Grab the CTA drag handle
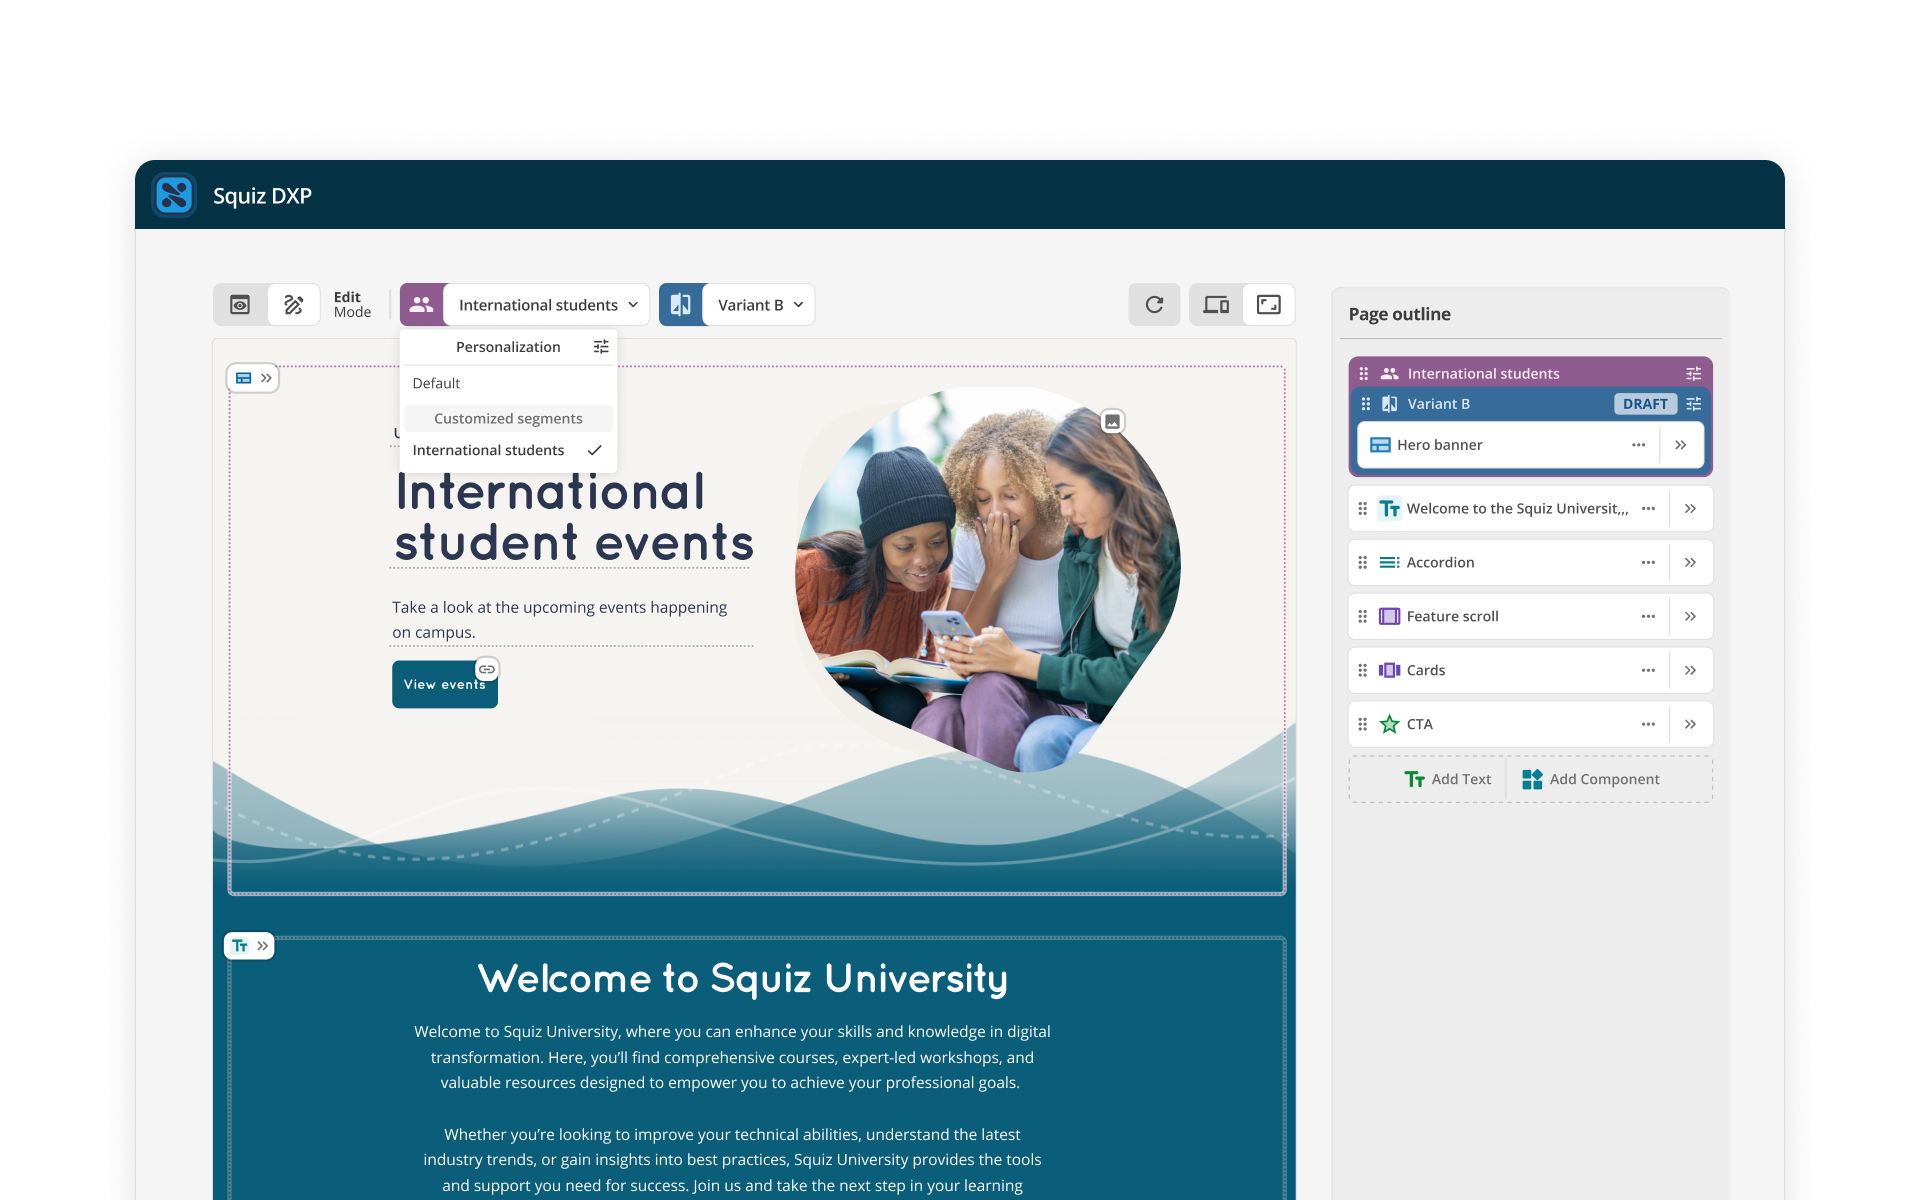This screenshot has height=1200, width=1920. coord(1363,725)
